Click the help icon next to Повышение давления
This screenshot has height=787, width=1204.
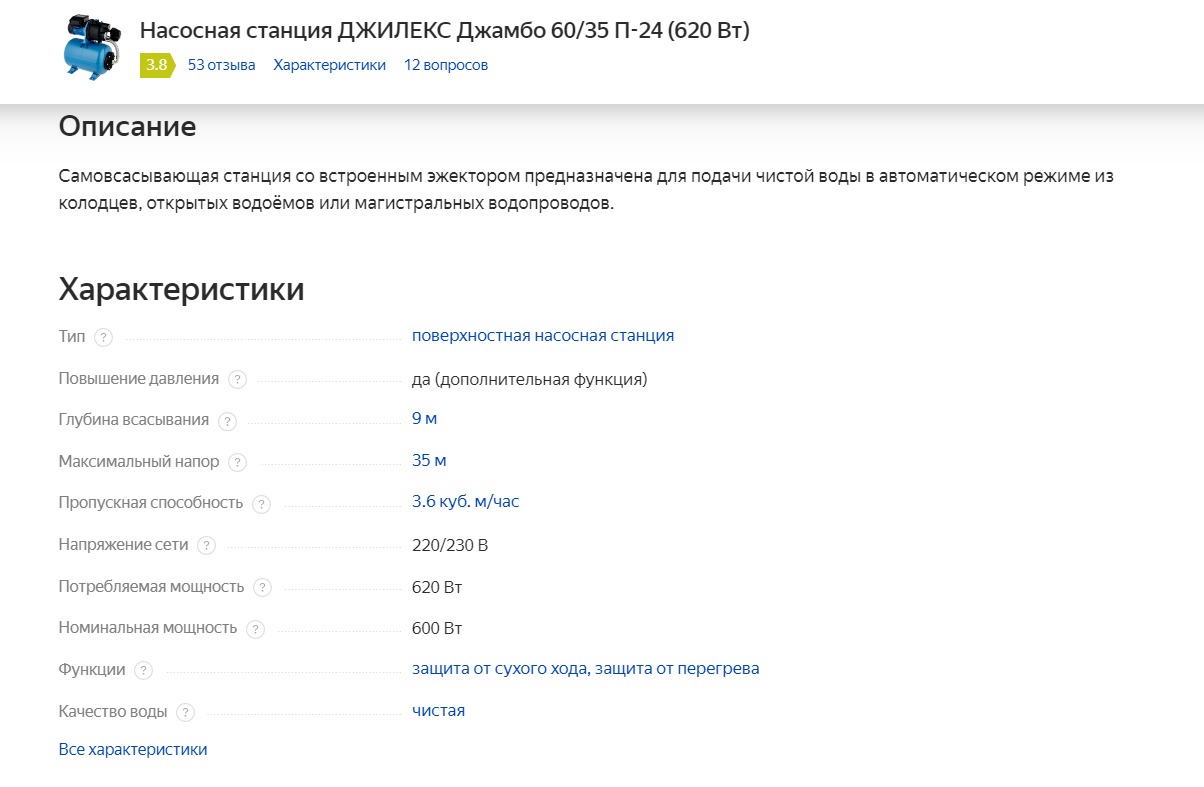click(x=237, y=379)
